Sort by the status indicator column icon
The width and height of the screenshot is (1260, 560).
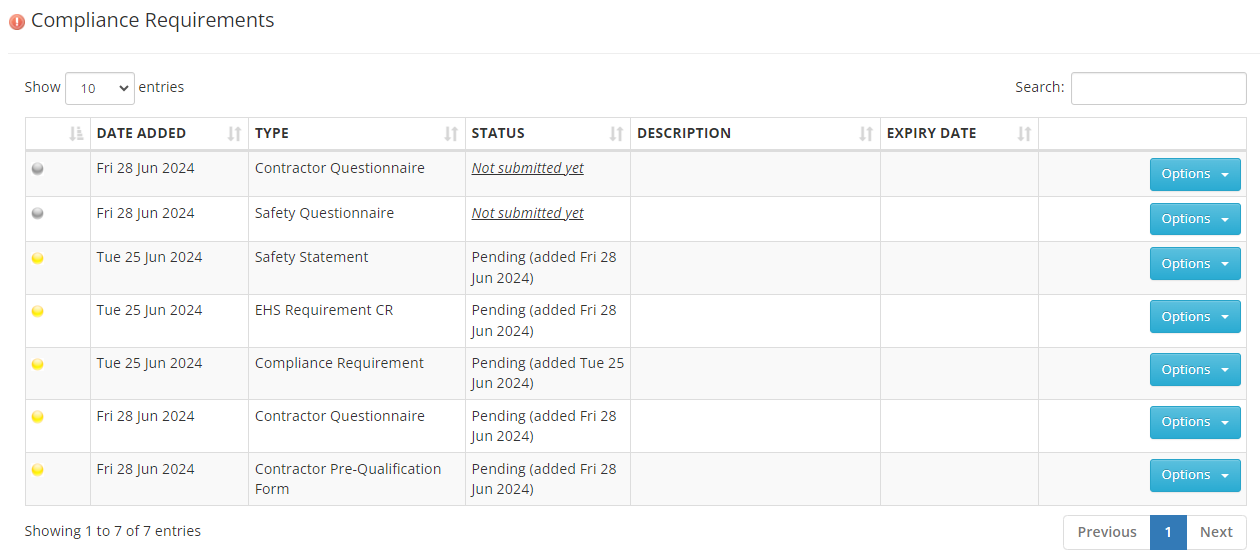pyautogui.click(x=77, y=134)
